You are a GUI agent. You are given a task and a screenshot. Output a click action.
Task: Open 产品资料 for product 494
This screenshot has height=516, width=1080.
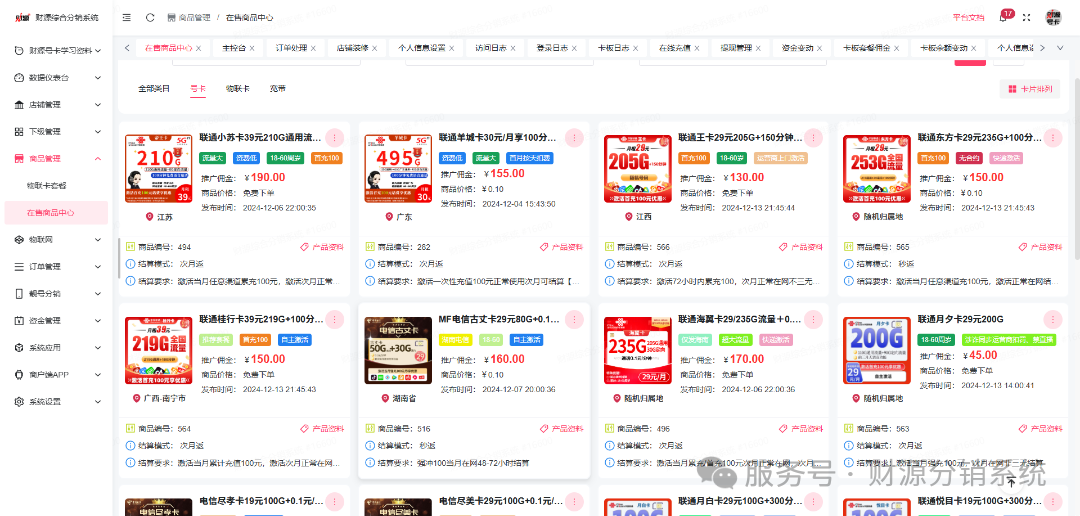pos(322,247)
